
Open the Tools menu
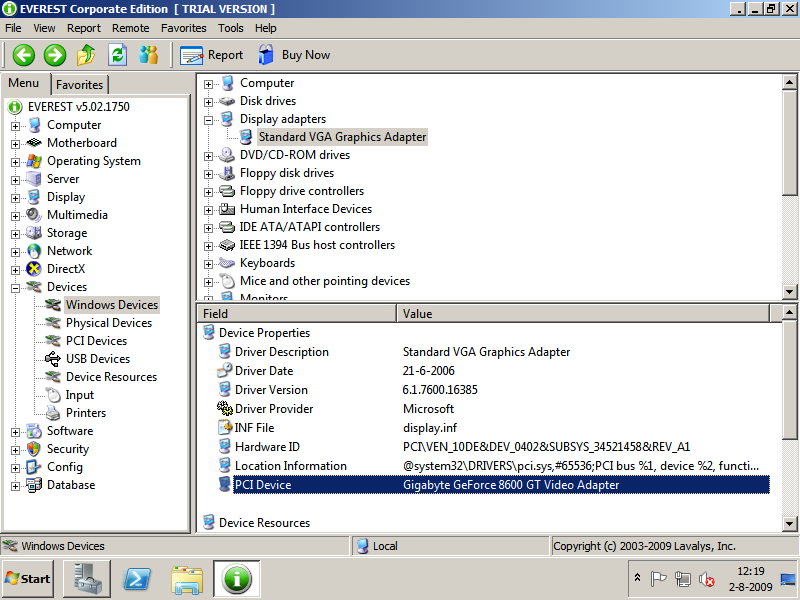pyautogui.click(x=231, y=28)
